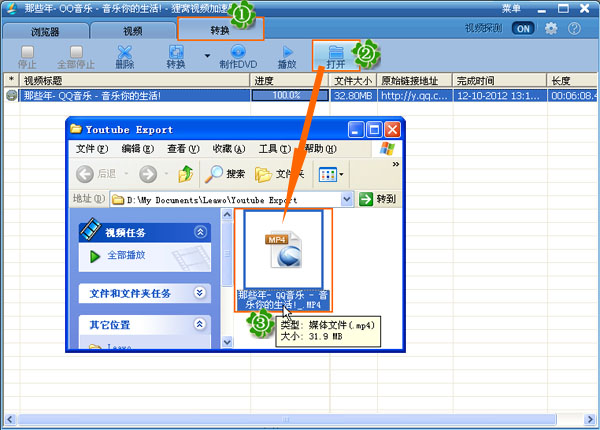Click the main horizontal scrollbar left arrow
The image size is (600, 430).
[10, 419]
